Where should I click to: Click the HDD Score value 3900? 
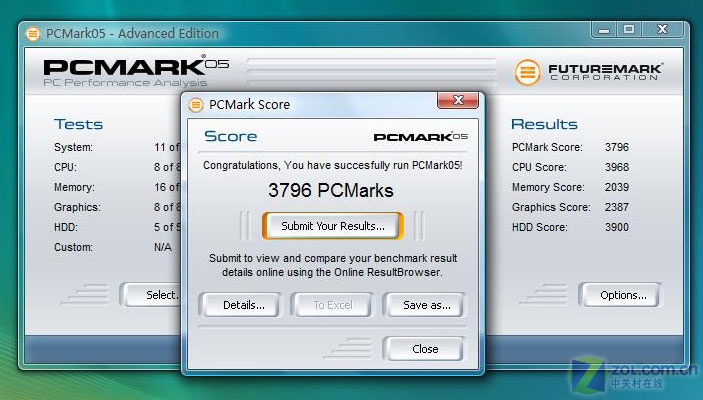[x=617, y=227]
